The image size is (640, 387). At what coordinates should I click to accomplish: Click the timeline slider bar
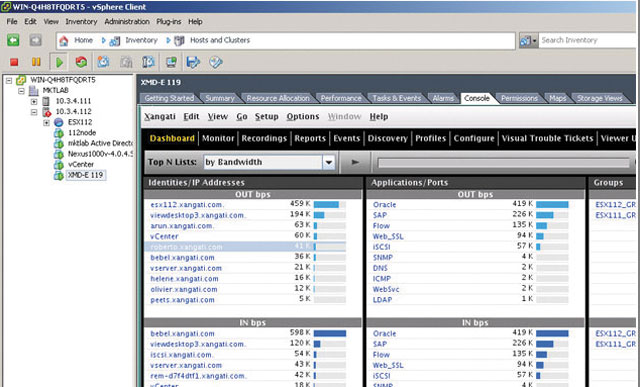pyautogui.click(x=504, y=163)
